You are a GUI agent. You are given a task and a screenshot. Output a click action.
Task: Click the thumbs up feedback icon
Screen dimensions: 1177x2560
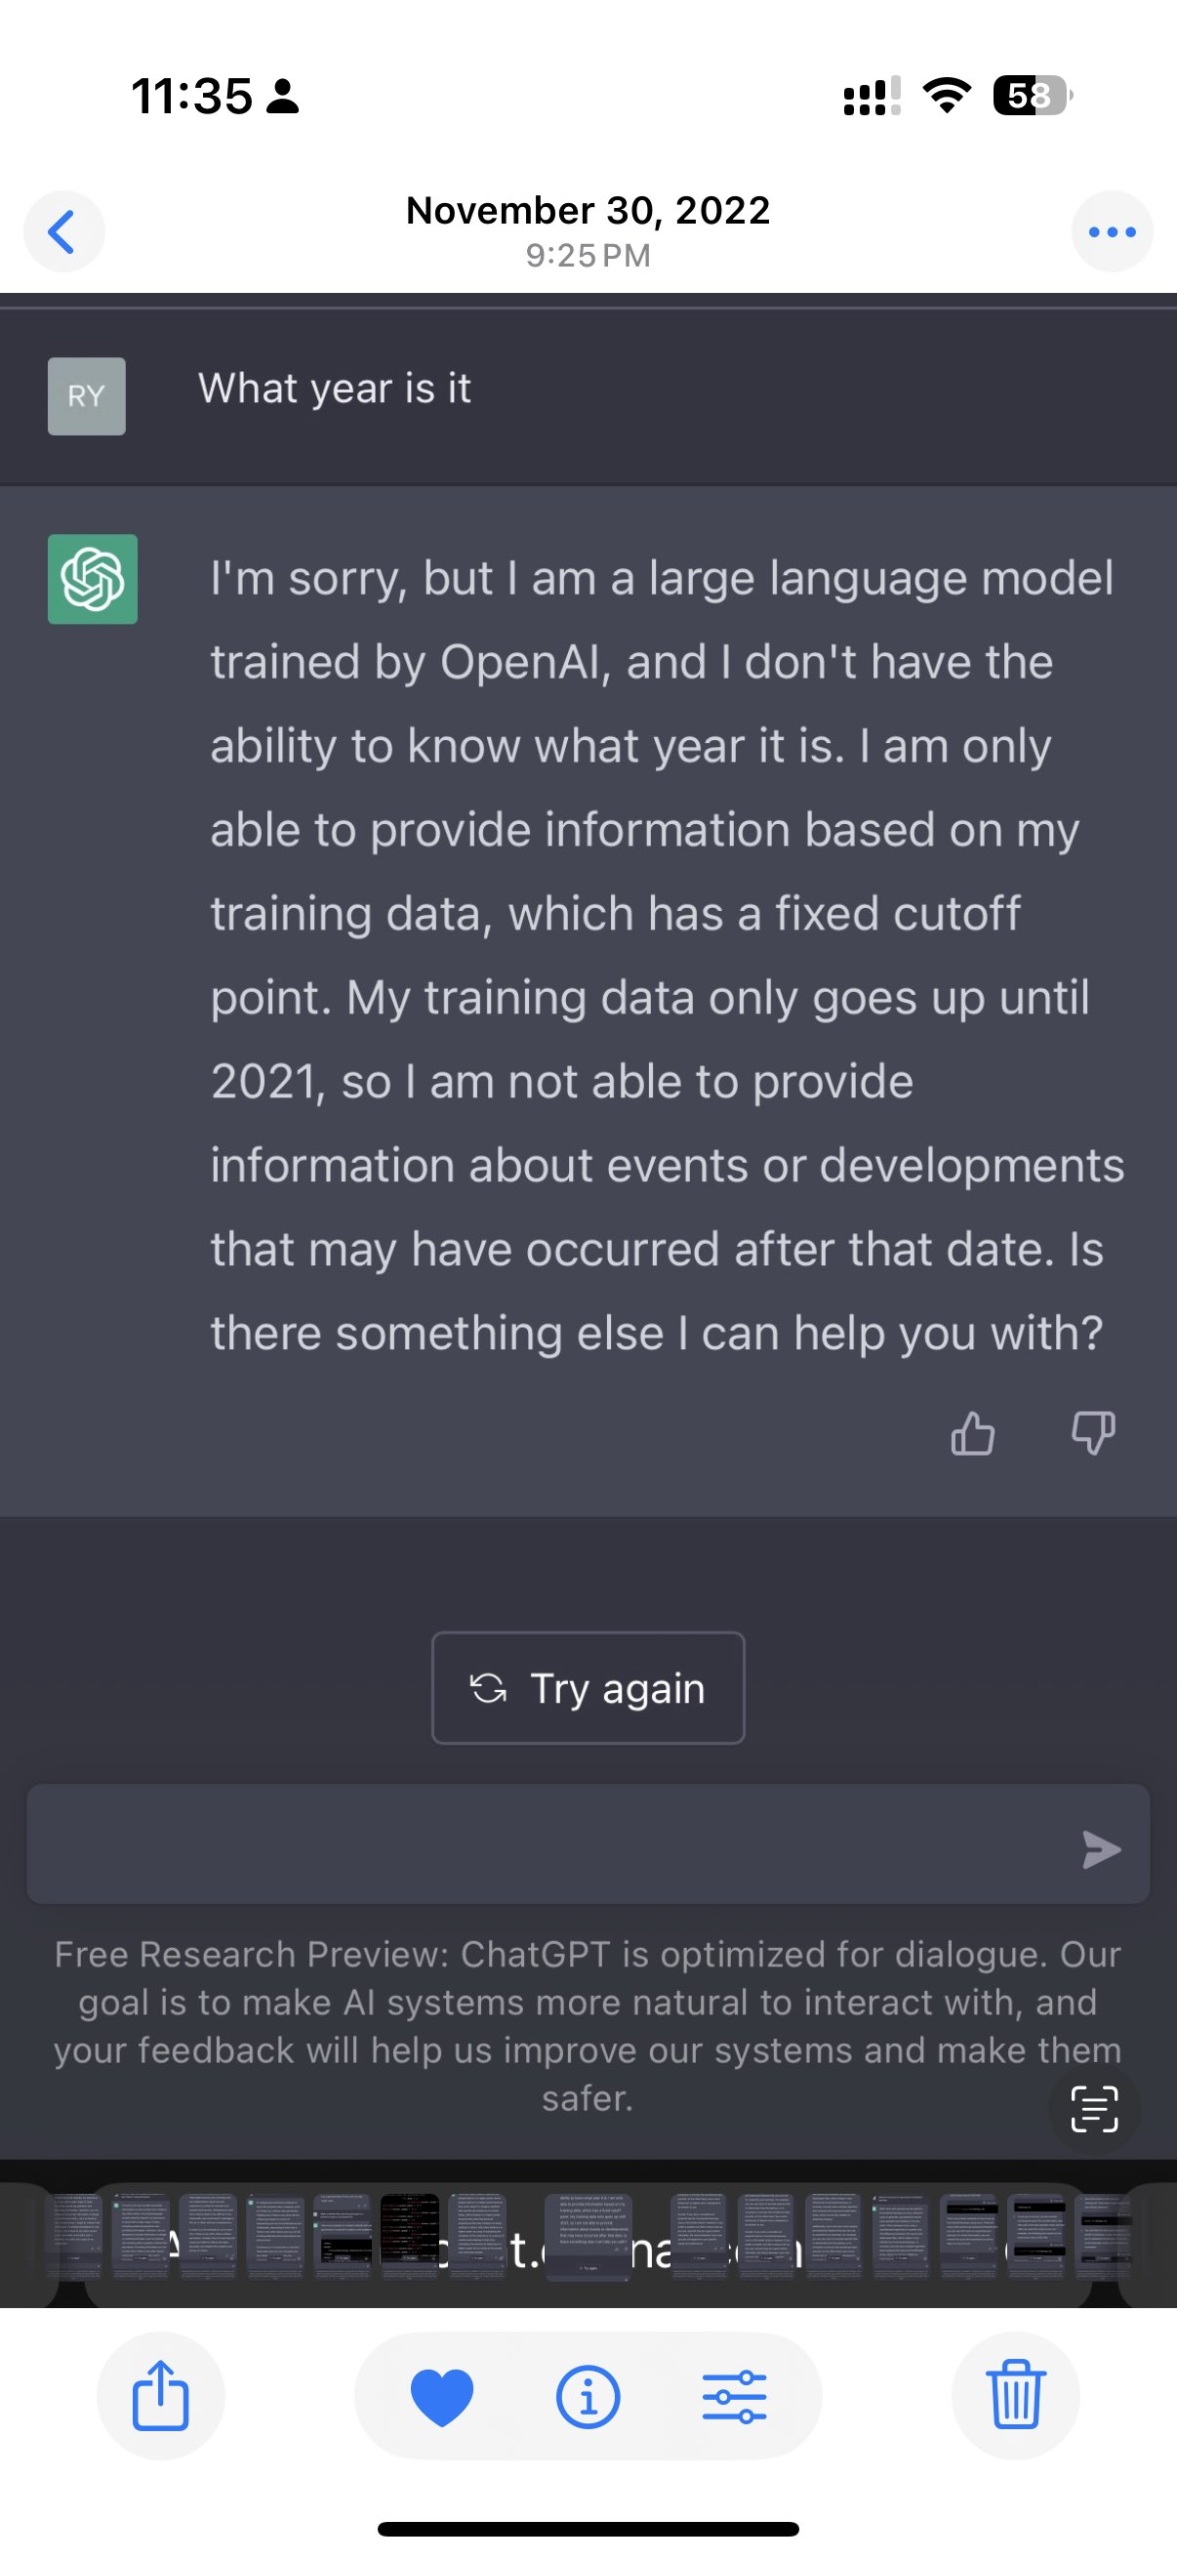tap(972, 1432)
